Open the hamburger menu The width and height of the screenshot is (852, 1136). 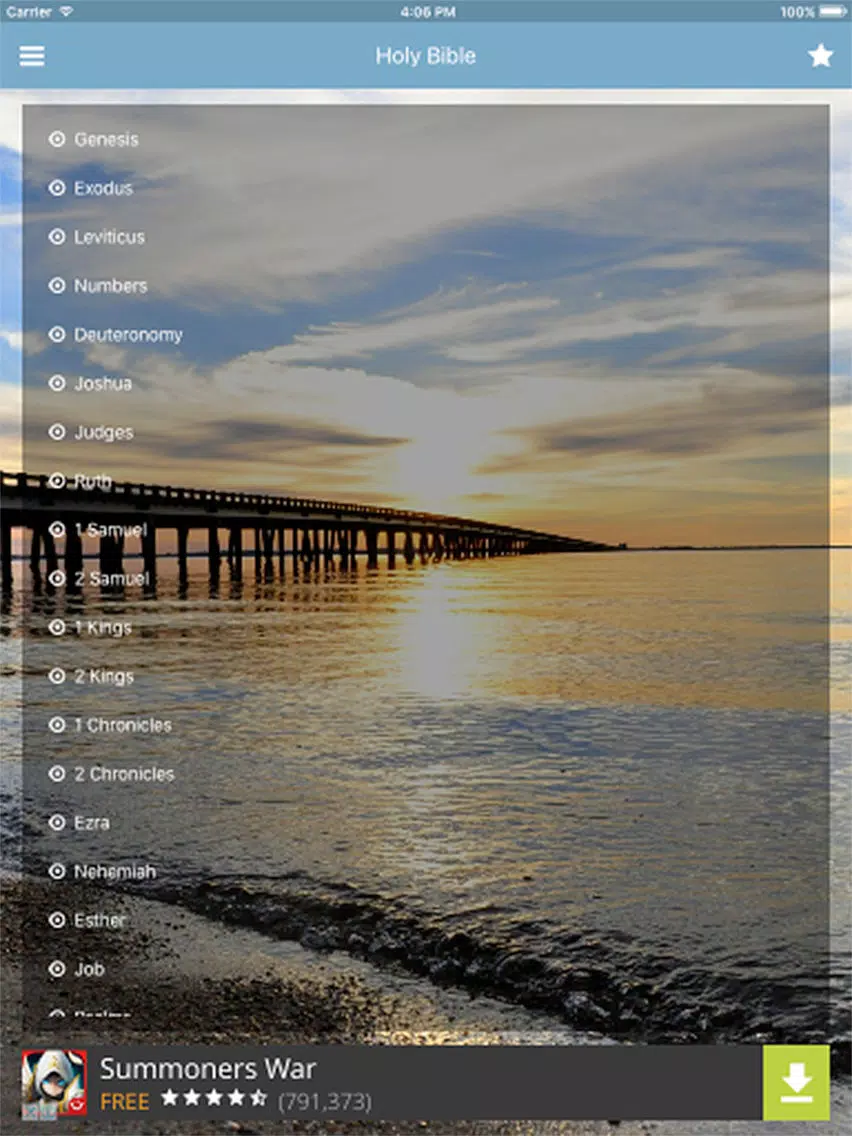pos(32,56)
